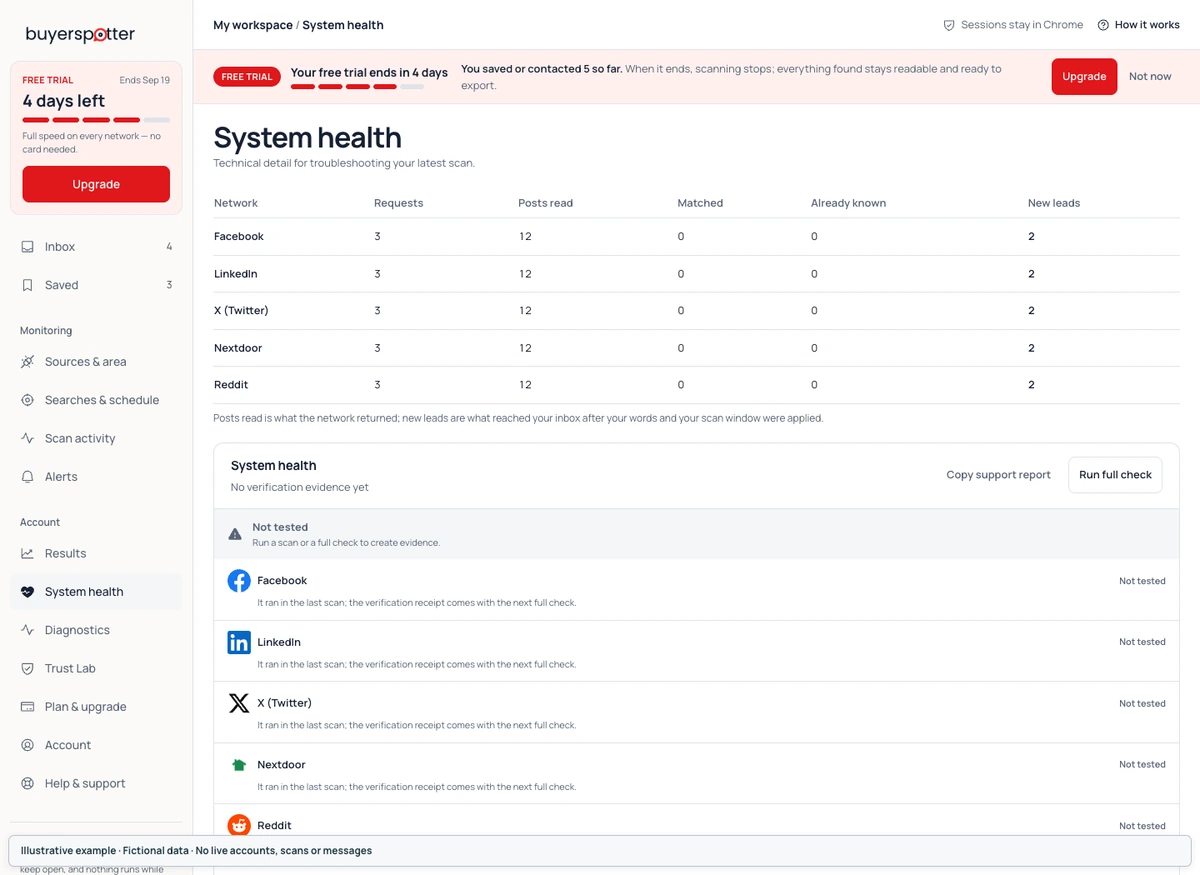Click the Nextdoor logo icon

[x=239, y=765]
